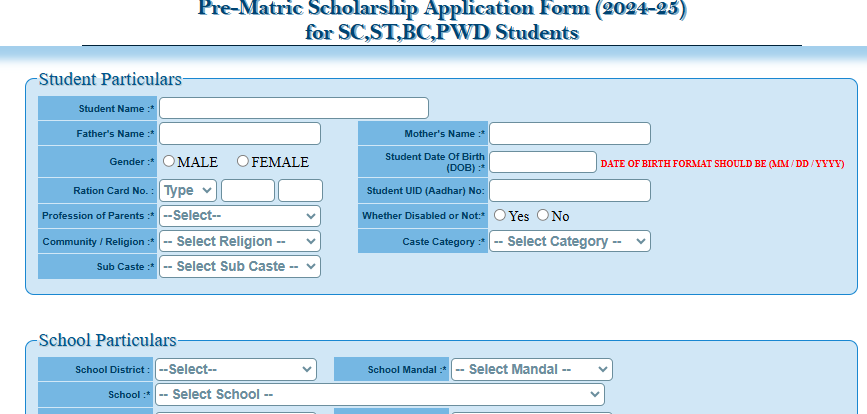Click the Whether Disabled or Not label
This screenshot has width=867, height=414.
(x=424, y=216)
